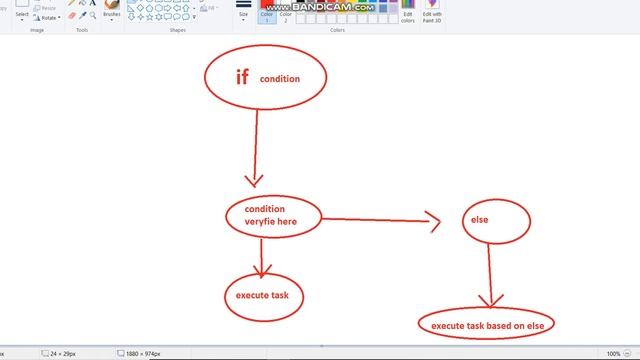The height and width of the screenshot is (360, 640).
Task: Select the Fill with color bucket
Action: tap(82, 3)
